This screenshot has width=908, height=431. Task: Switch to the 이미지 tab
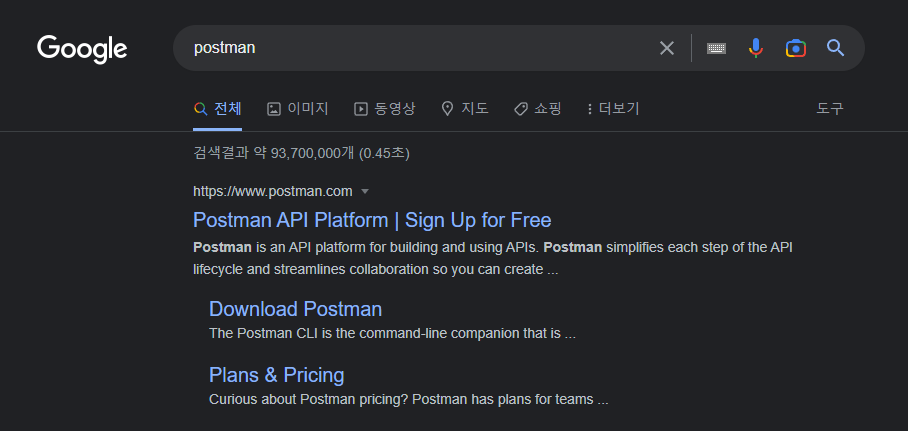[298, 109]
